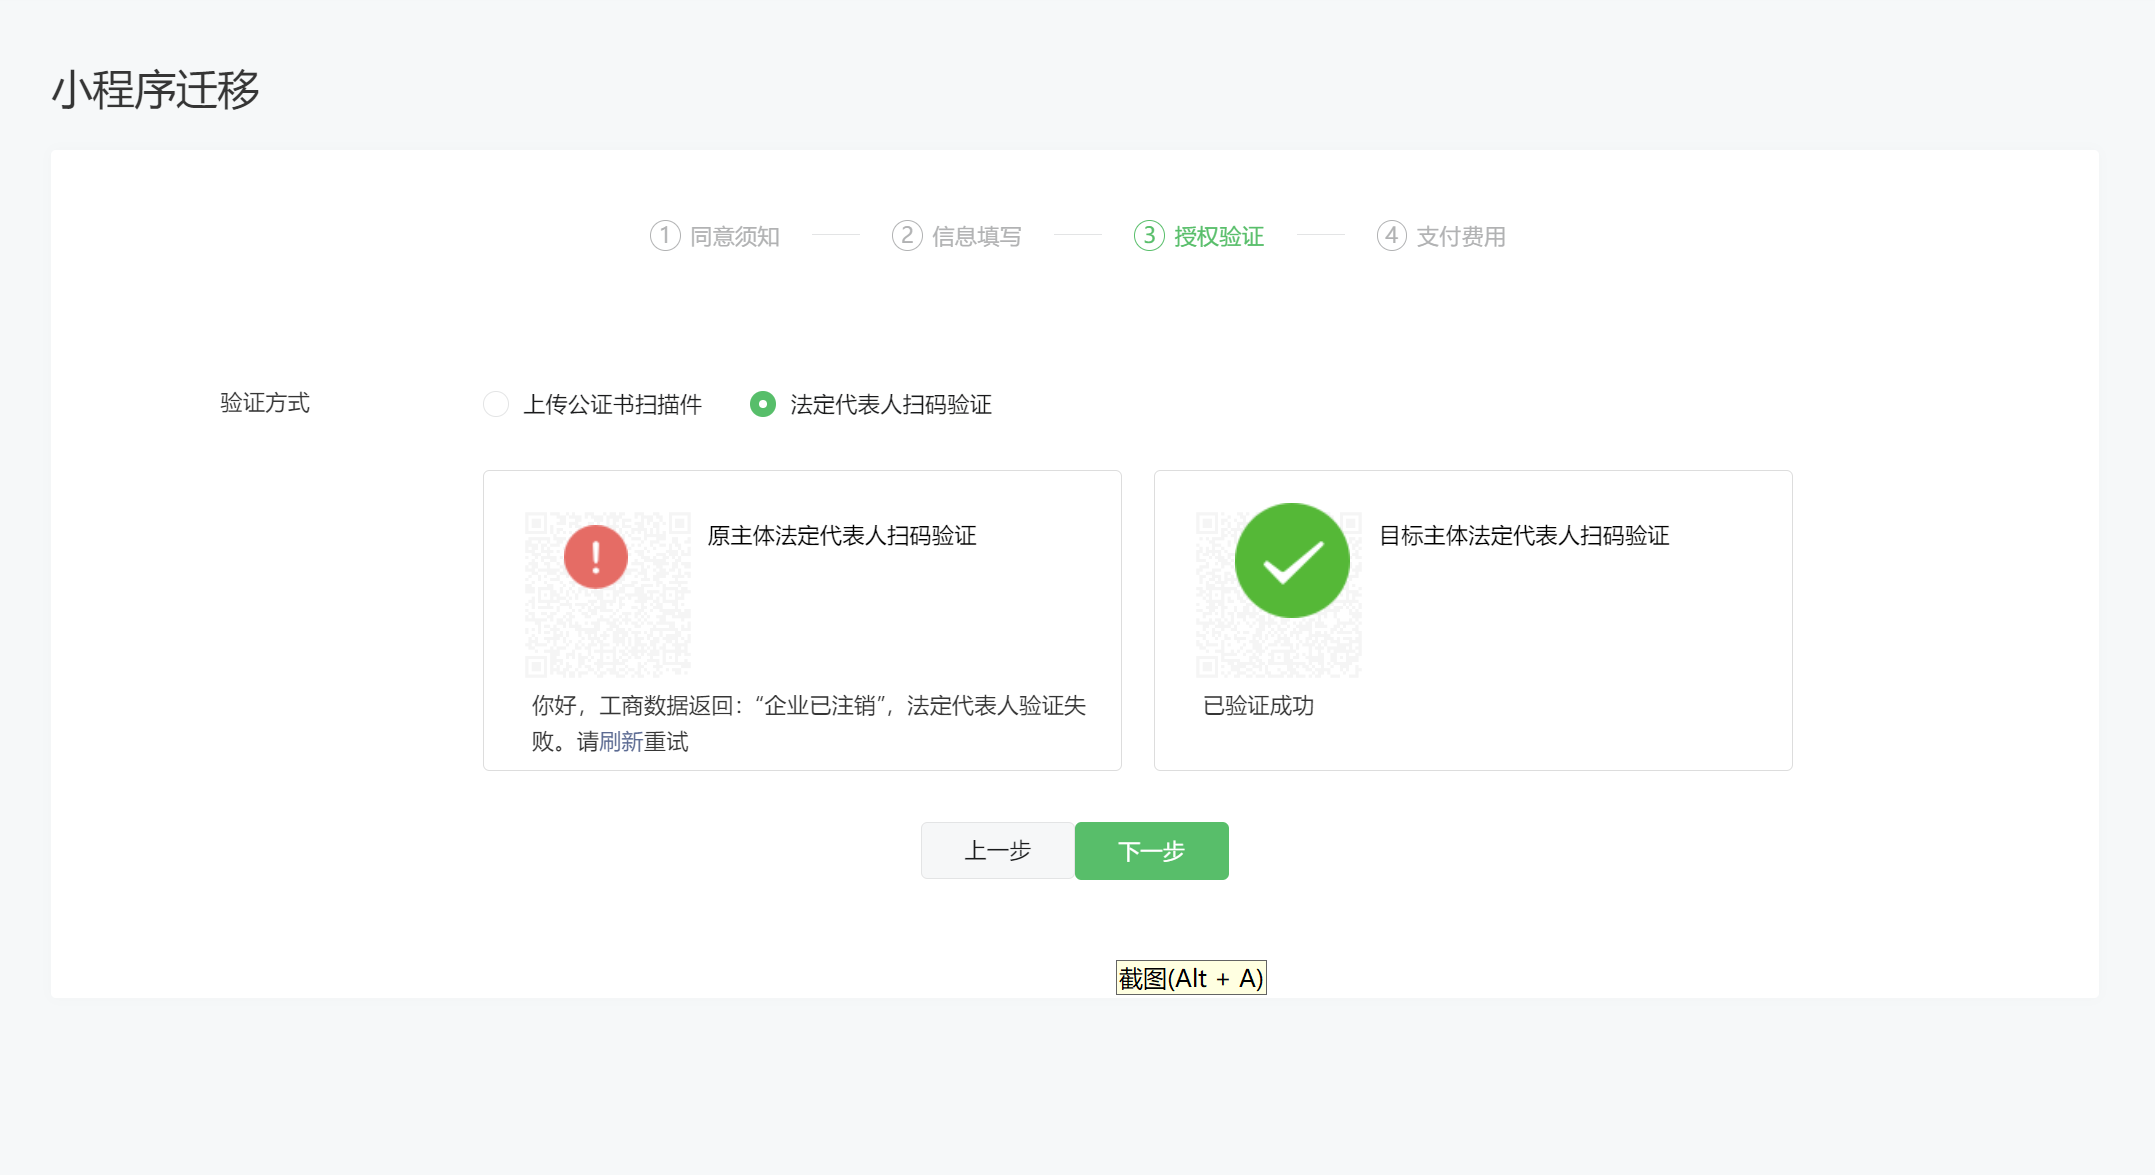Click the 同意须知 step label

[735, 237]
